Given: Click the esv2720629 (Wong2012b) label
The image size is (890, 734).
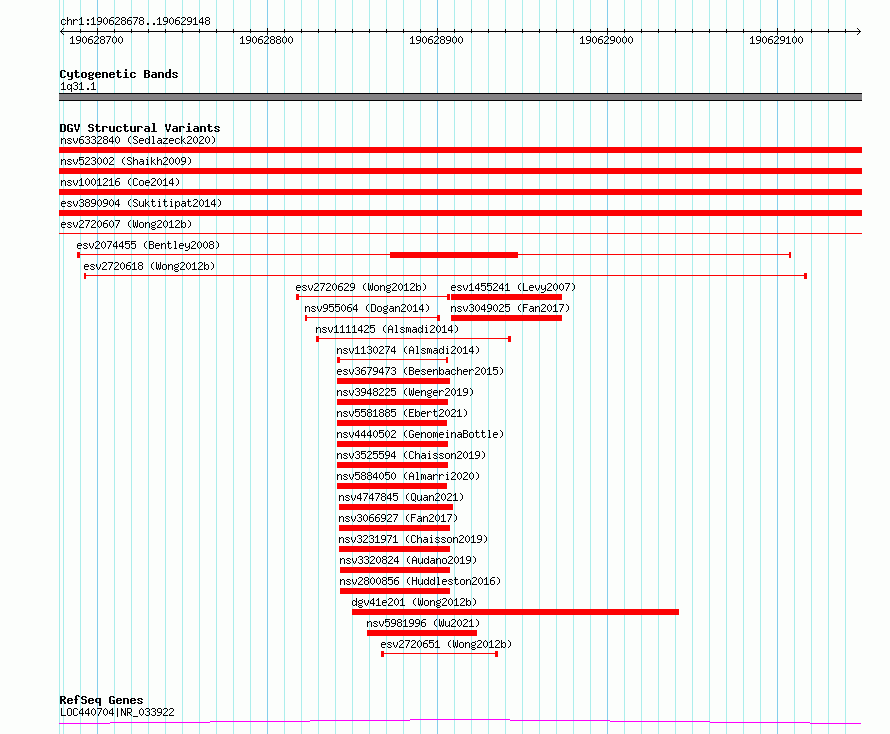Looking at the screenshot, I should (361, 287).
